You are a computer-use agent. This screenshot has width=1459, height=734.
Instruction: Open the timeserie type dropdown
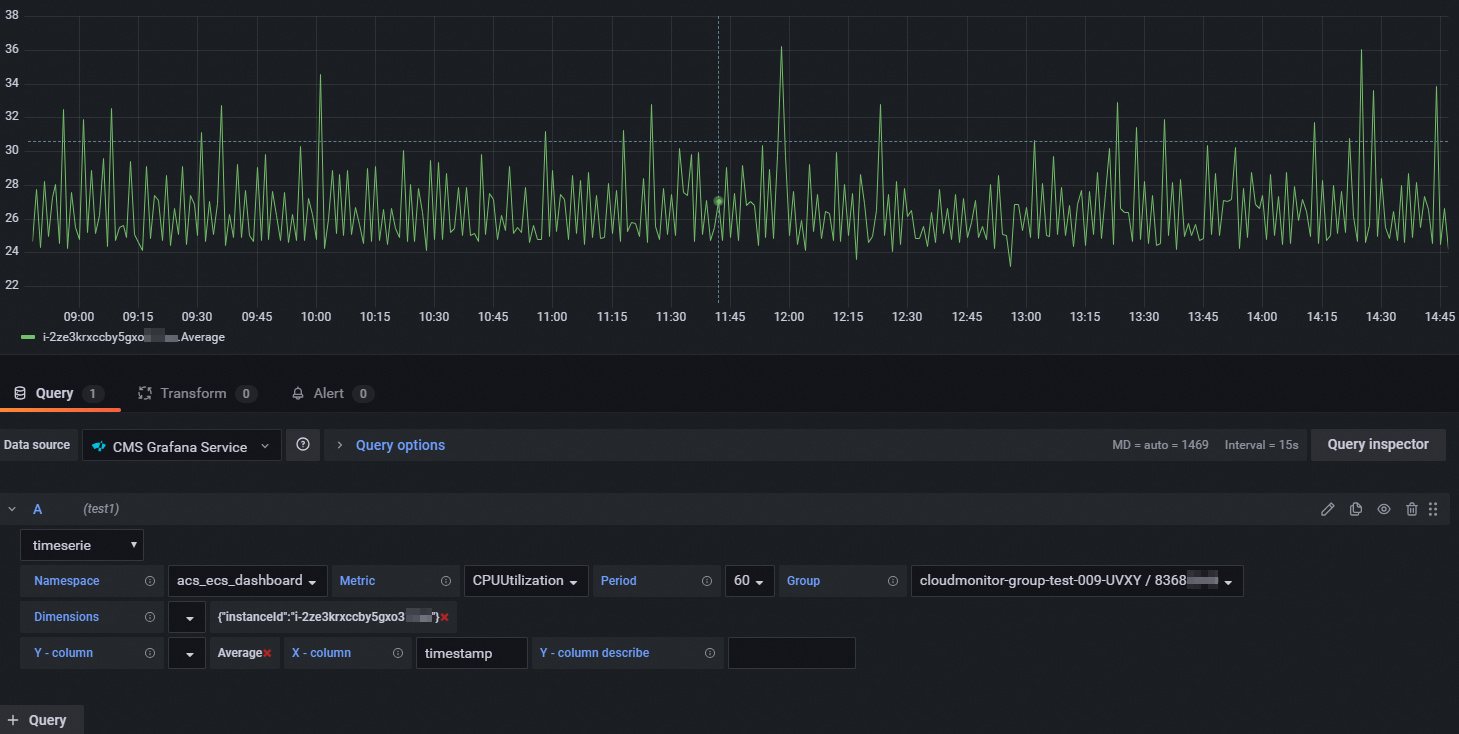pos(82,544)
